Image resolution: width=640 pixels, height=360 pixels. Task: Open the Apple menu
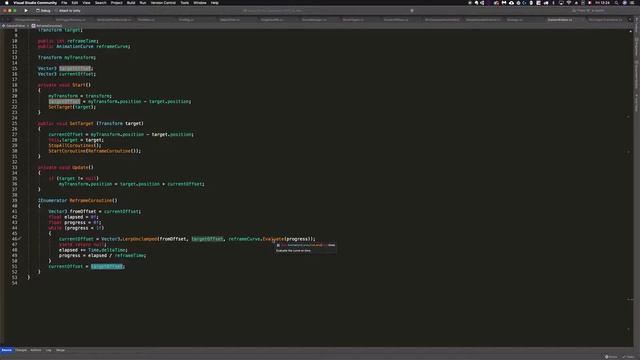tap(7, 2)
